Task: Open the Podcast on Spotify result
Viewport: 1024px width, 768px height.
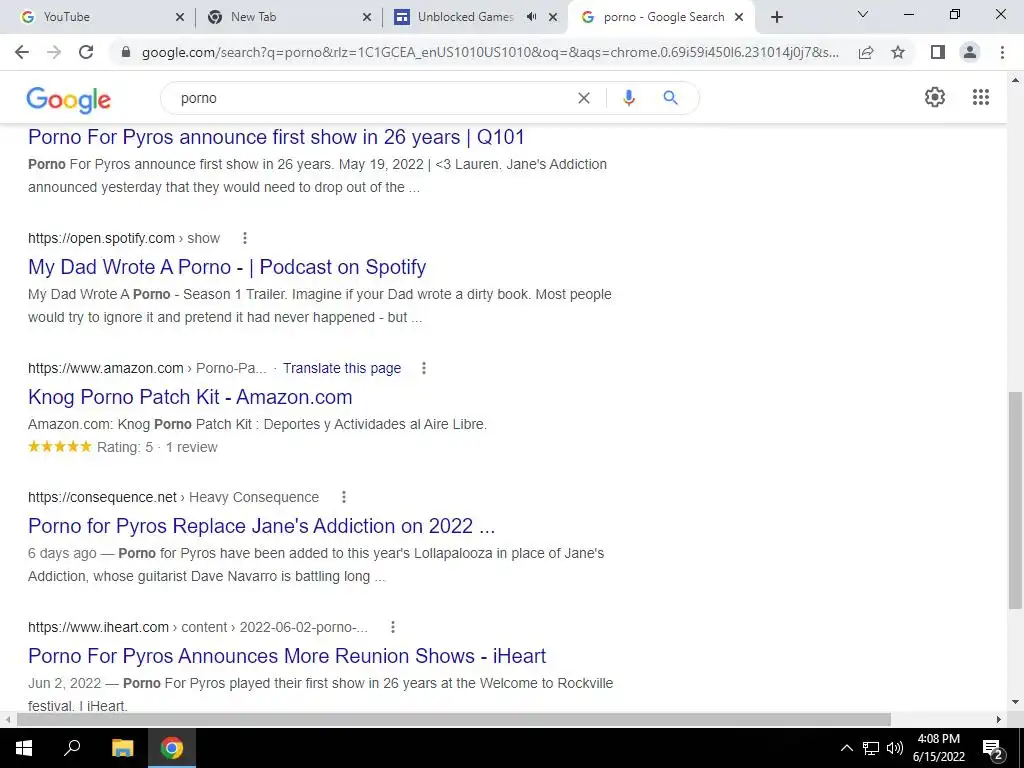Action: [227, 267]
